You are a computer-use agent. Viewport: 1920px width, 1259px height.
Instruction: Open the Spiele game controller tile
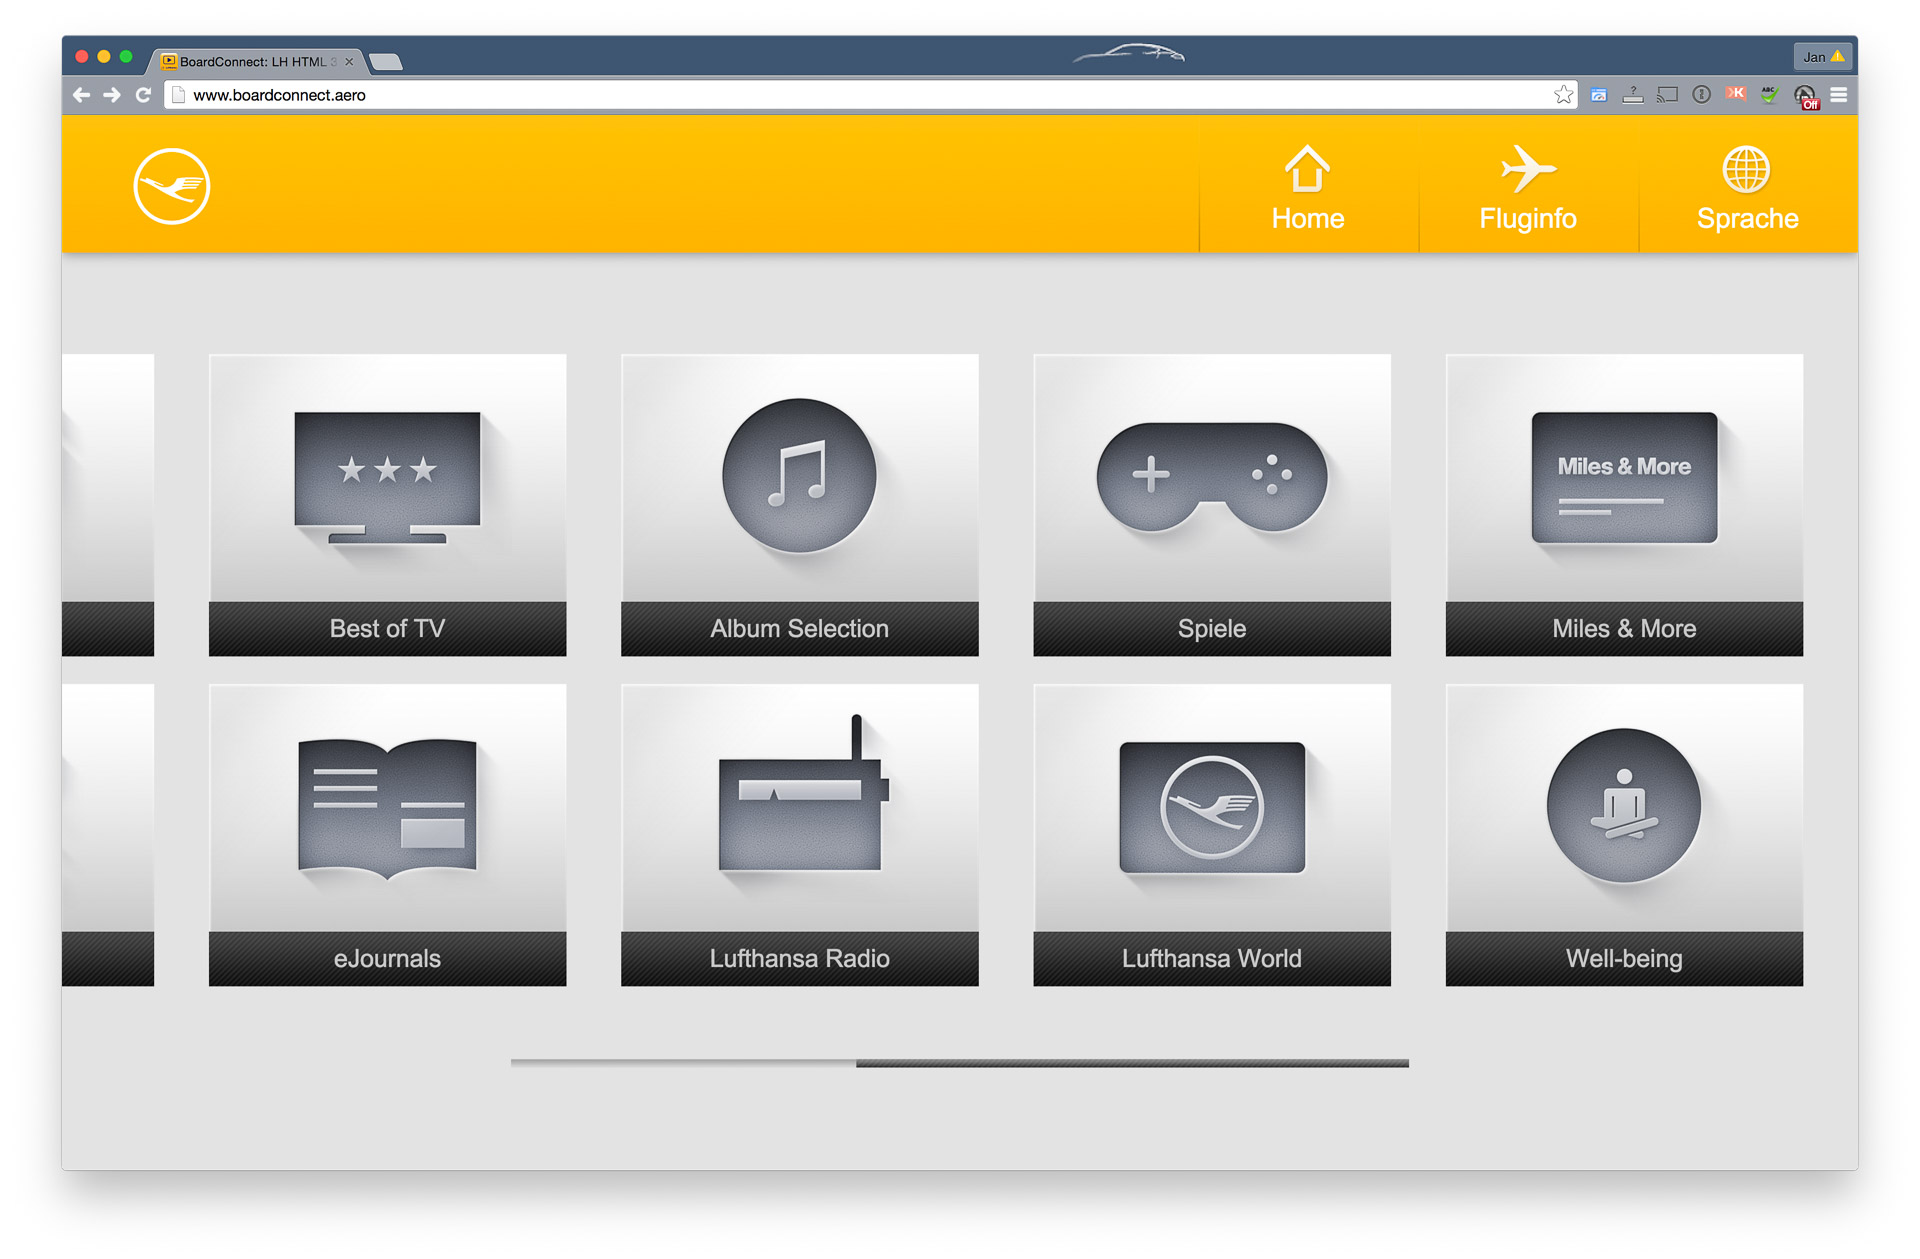point(1212,505)
